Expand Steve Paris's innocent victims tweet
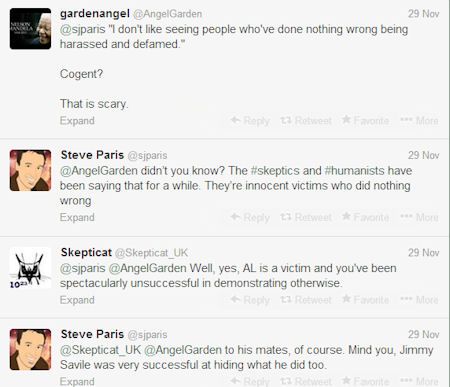The image size is (450, 387). coord(77,217)
